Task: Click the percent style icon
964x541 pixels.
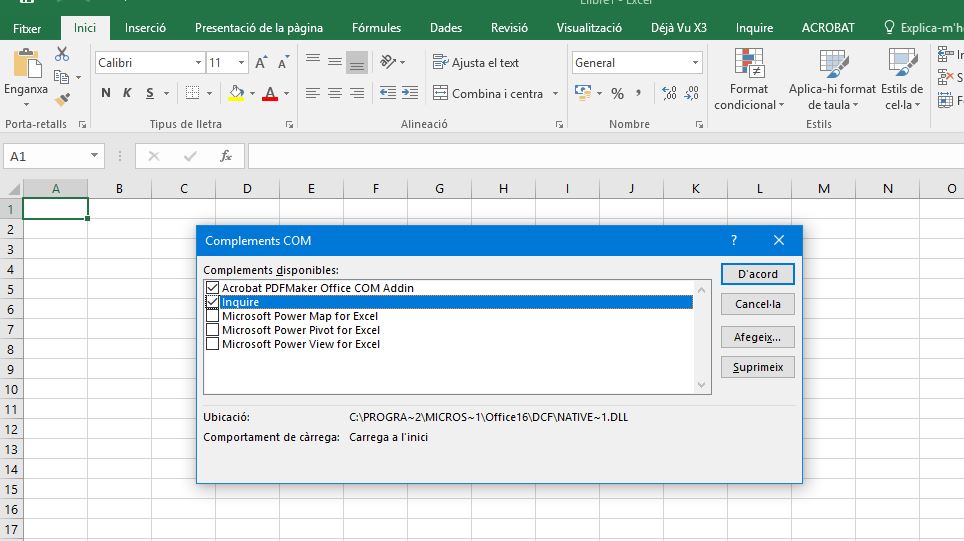Action: point(617,93)
